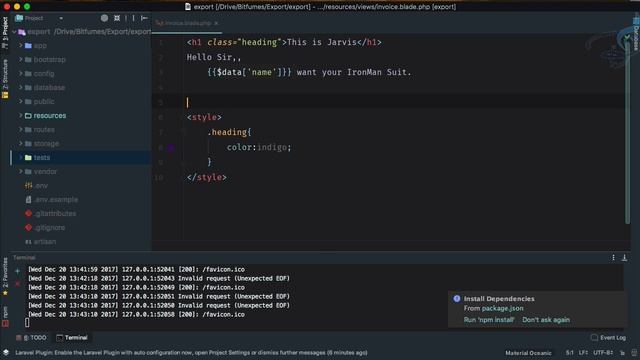This screenshot has width=640, height=360.
Task: Click the inspector icon in status bar
Action: tap(634, 353)
